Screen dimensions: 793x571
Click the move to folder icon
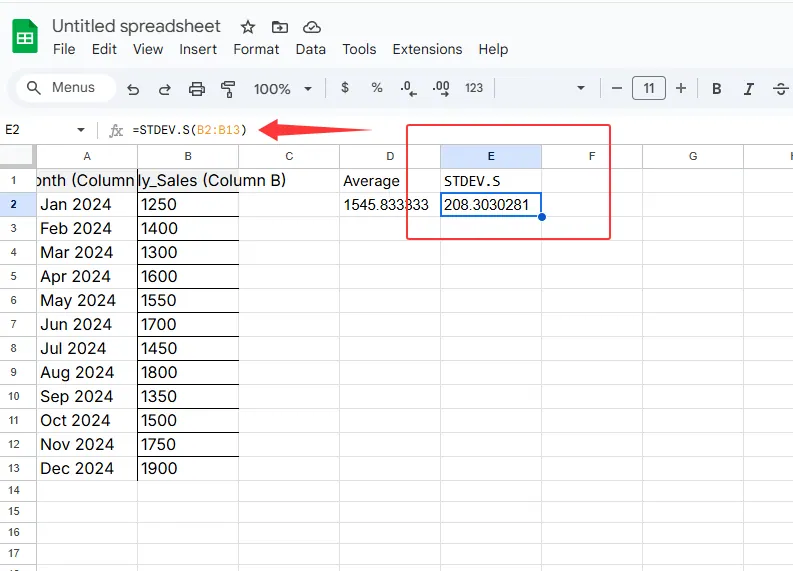tap(280, 27)
